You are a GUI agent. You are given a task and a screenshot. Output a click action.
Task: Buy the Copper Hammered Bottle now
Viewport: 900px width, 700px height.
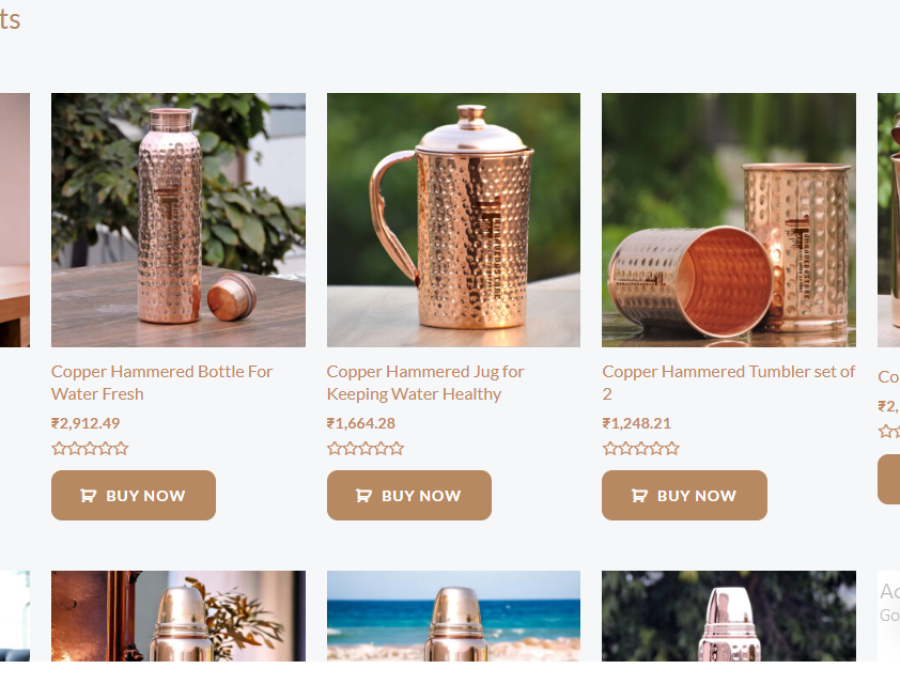click(x=133, y=495)
